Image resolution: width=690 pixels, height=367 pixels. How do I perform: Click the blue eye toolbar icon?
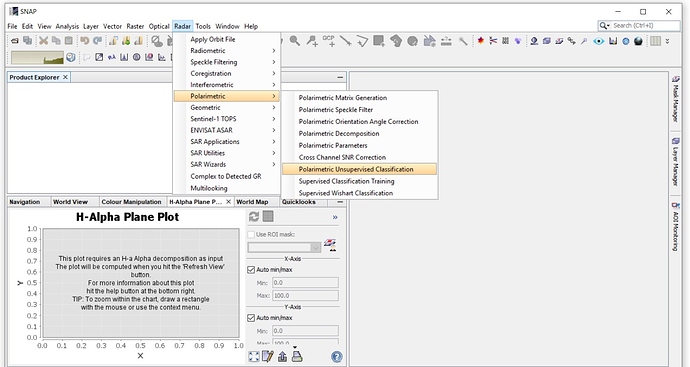click(x=598, y=41)
